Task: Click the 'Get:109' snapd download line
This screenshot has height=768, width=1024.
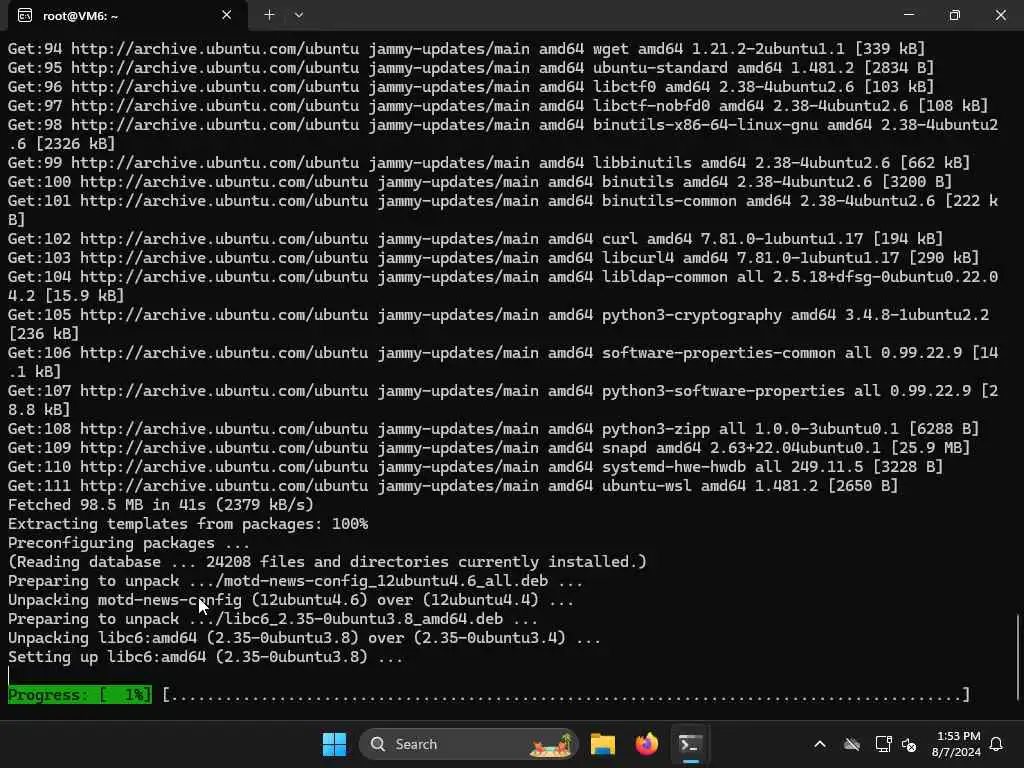Action: 489,448
